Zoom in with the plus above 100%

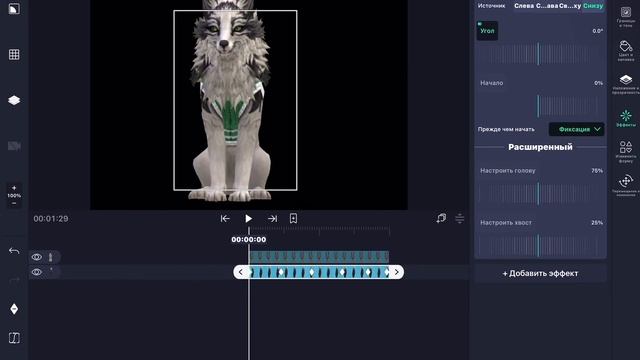click(x=14, y=188)
